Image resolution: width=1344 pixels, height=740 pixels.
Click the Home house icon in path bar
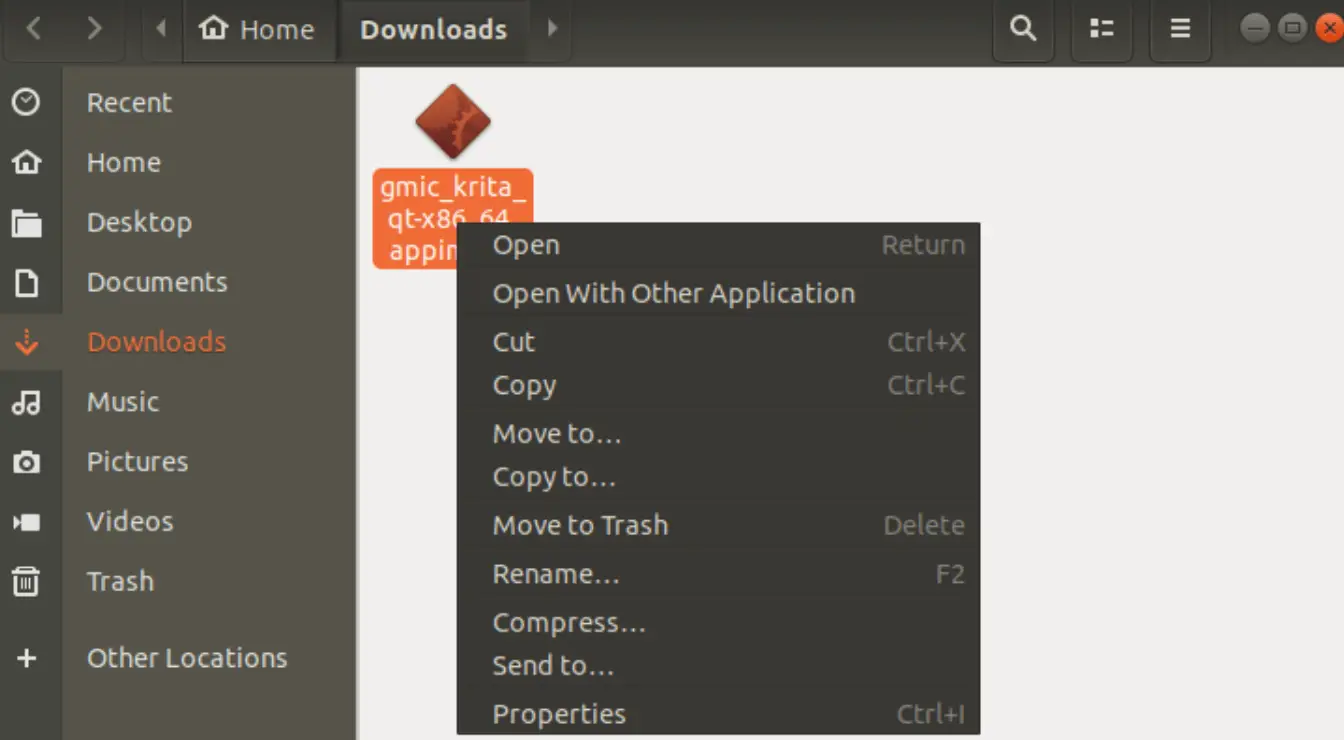213,28
